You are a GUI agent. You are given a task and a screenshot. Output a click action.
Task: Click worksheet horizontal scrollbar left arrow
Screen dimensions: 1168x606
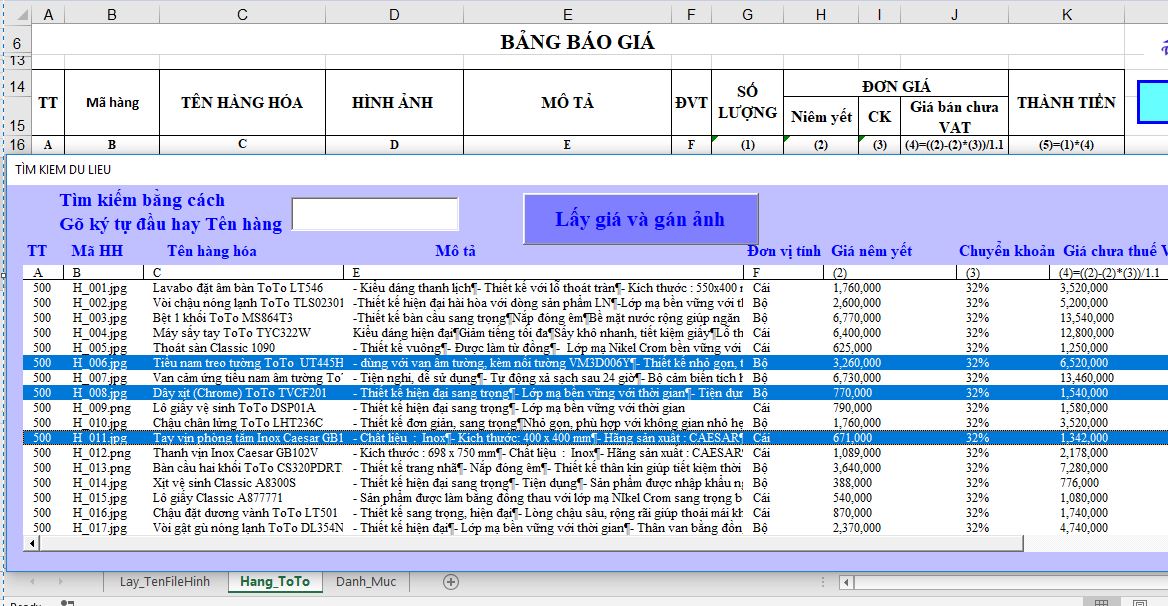tap(847, 581)
